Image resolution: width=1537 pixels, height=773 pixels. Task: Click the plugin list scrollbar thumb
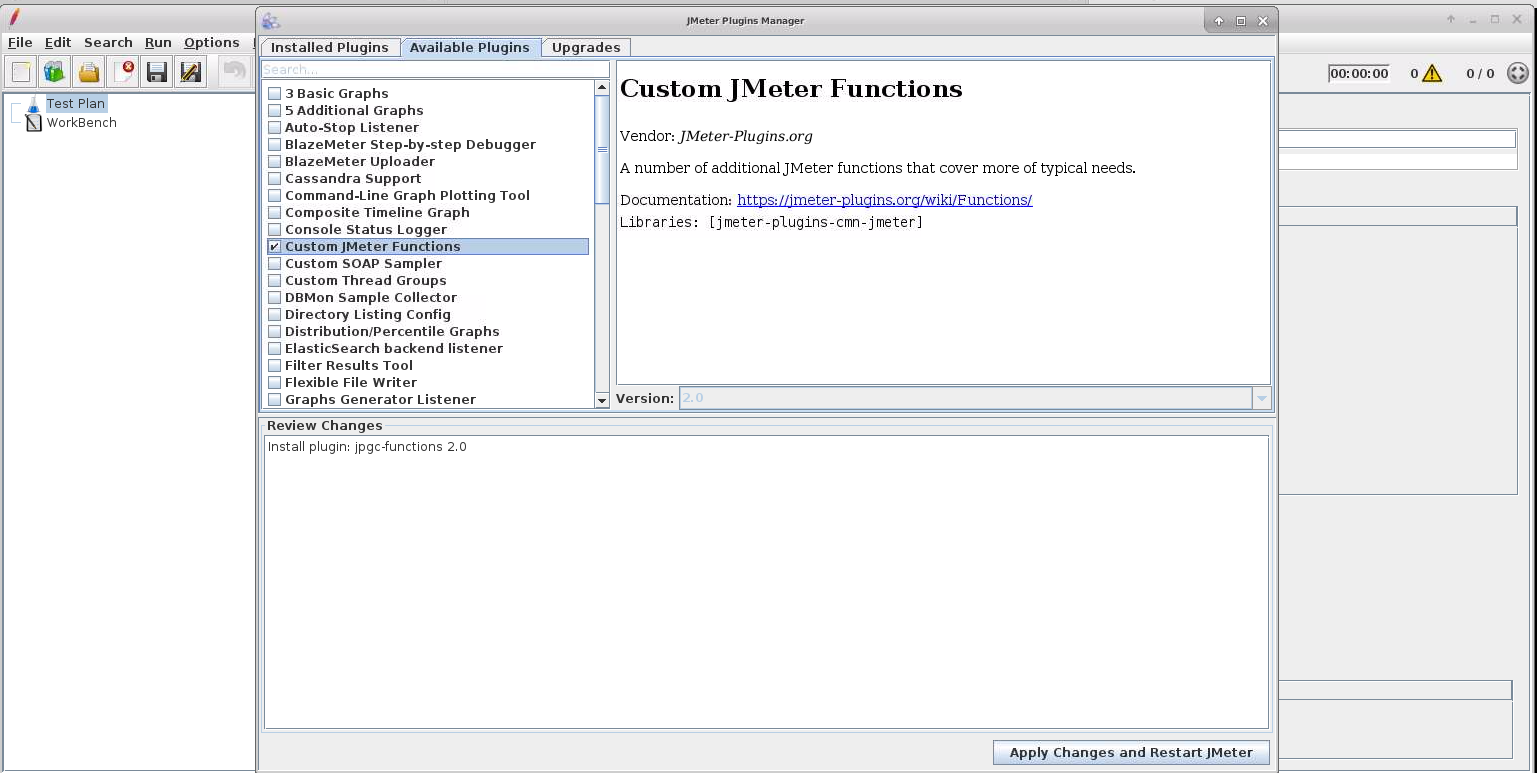point(602,149)
